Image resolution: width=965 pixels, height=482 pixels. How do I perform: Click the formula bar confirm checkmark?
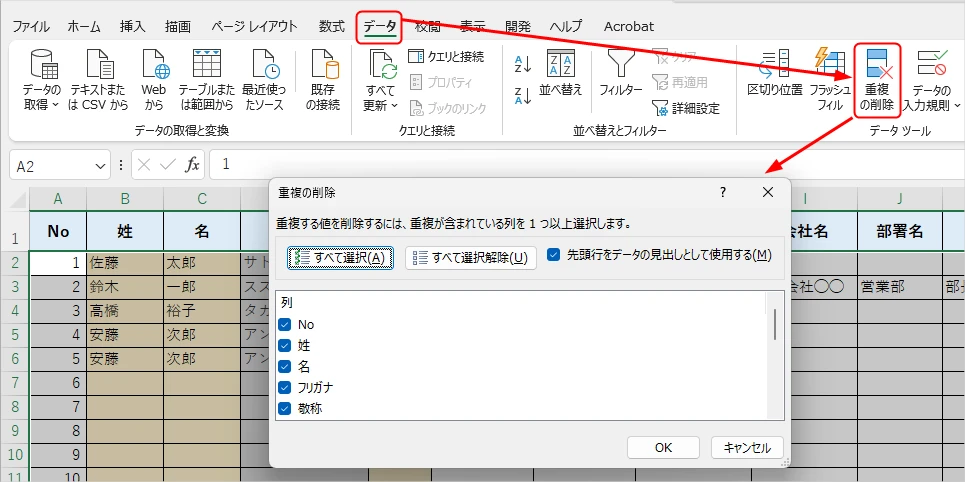point(167,164)
